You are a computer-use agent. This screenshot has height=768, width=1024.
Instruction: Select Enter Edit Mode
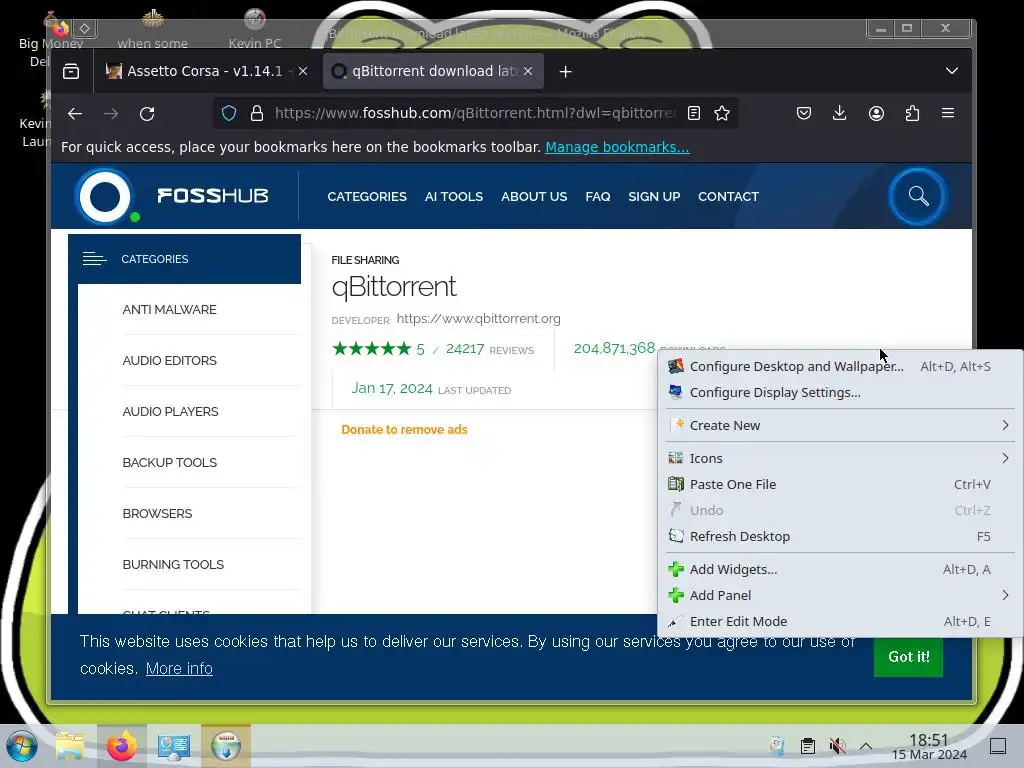839,622
